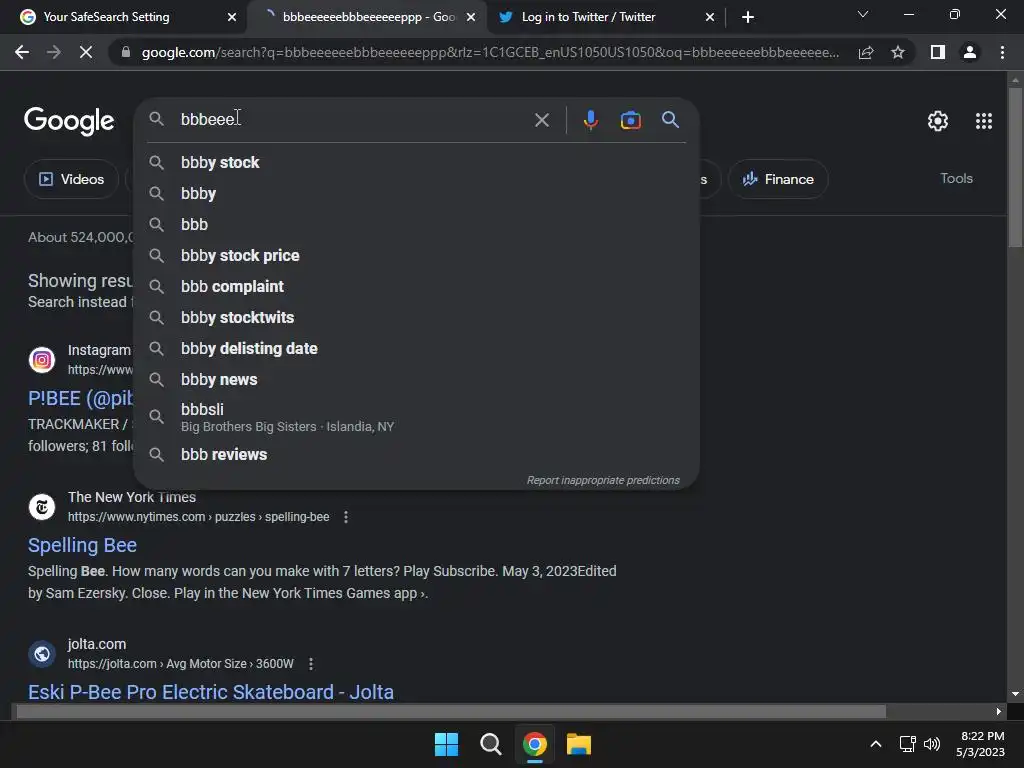This screenshot has height=768, width=1024.
Task: Click Report inappropriate predictions link
Action: click(x=603, y=480)
